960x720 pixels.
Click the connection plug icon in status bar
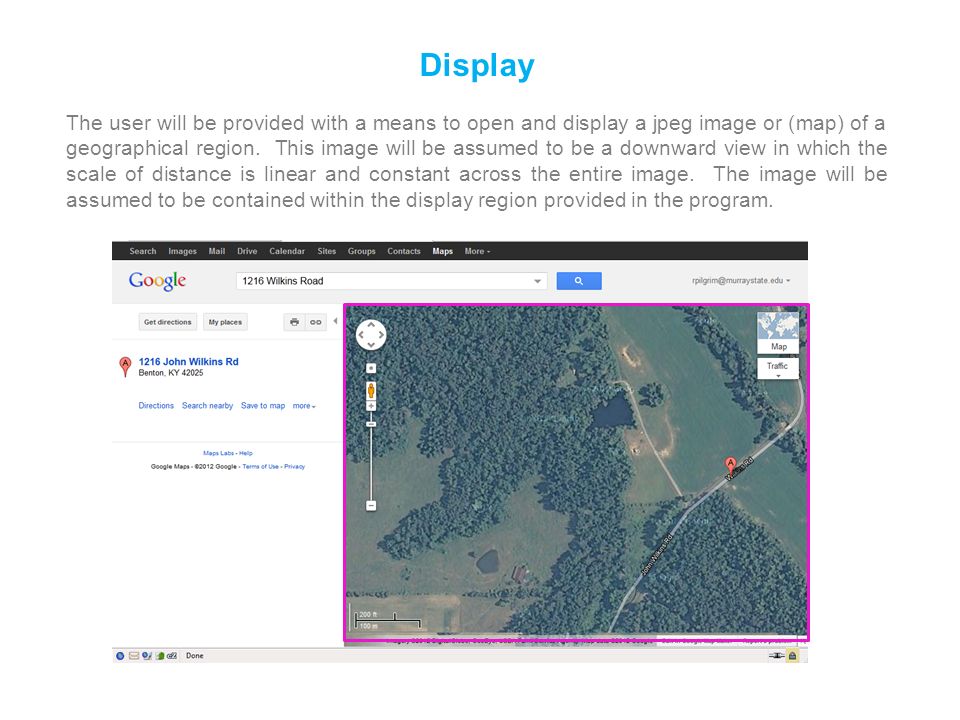(776, 656)
